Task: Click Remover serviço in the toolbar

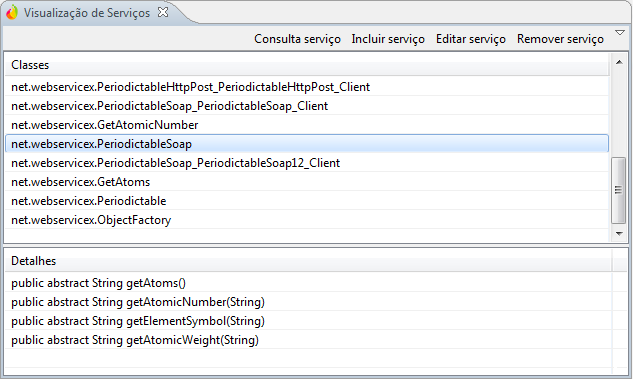Action: click(560, 39)
